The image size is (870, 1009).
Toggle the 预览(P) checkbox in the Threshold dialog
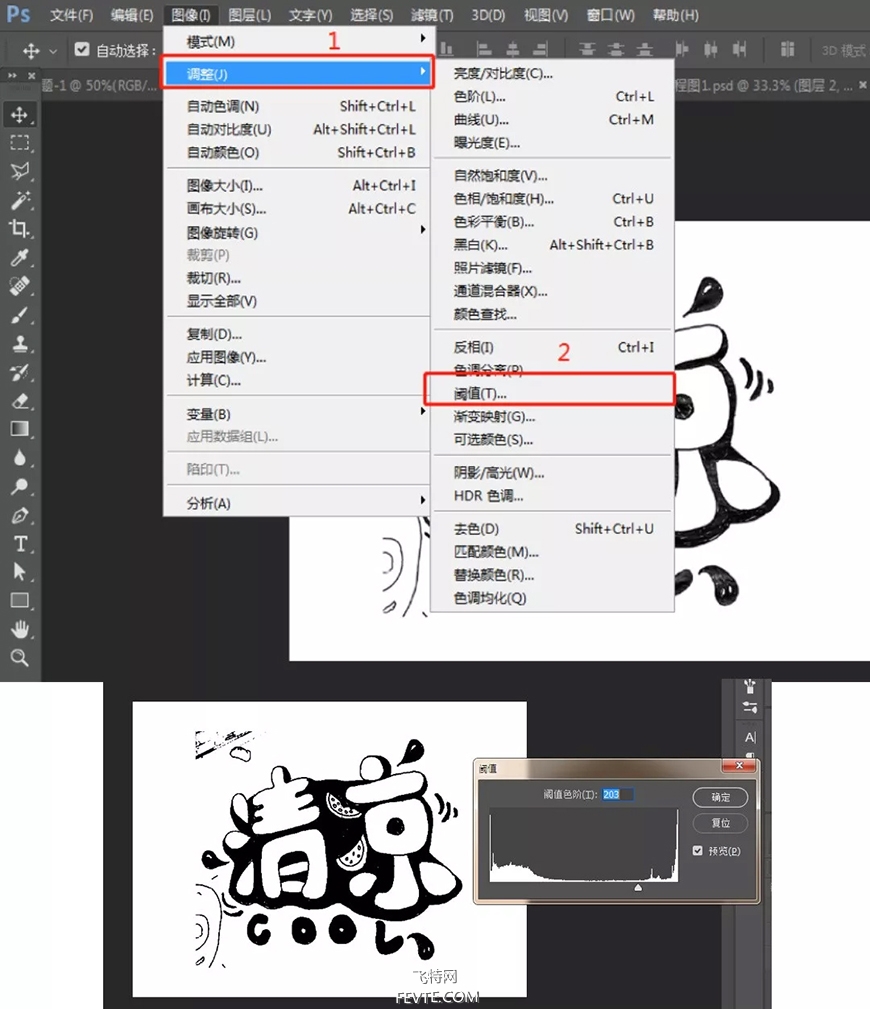click(697, 851)
